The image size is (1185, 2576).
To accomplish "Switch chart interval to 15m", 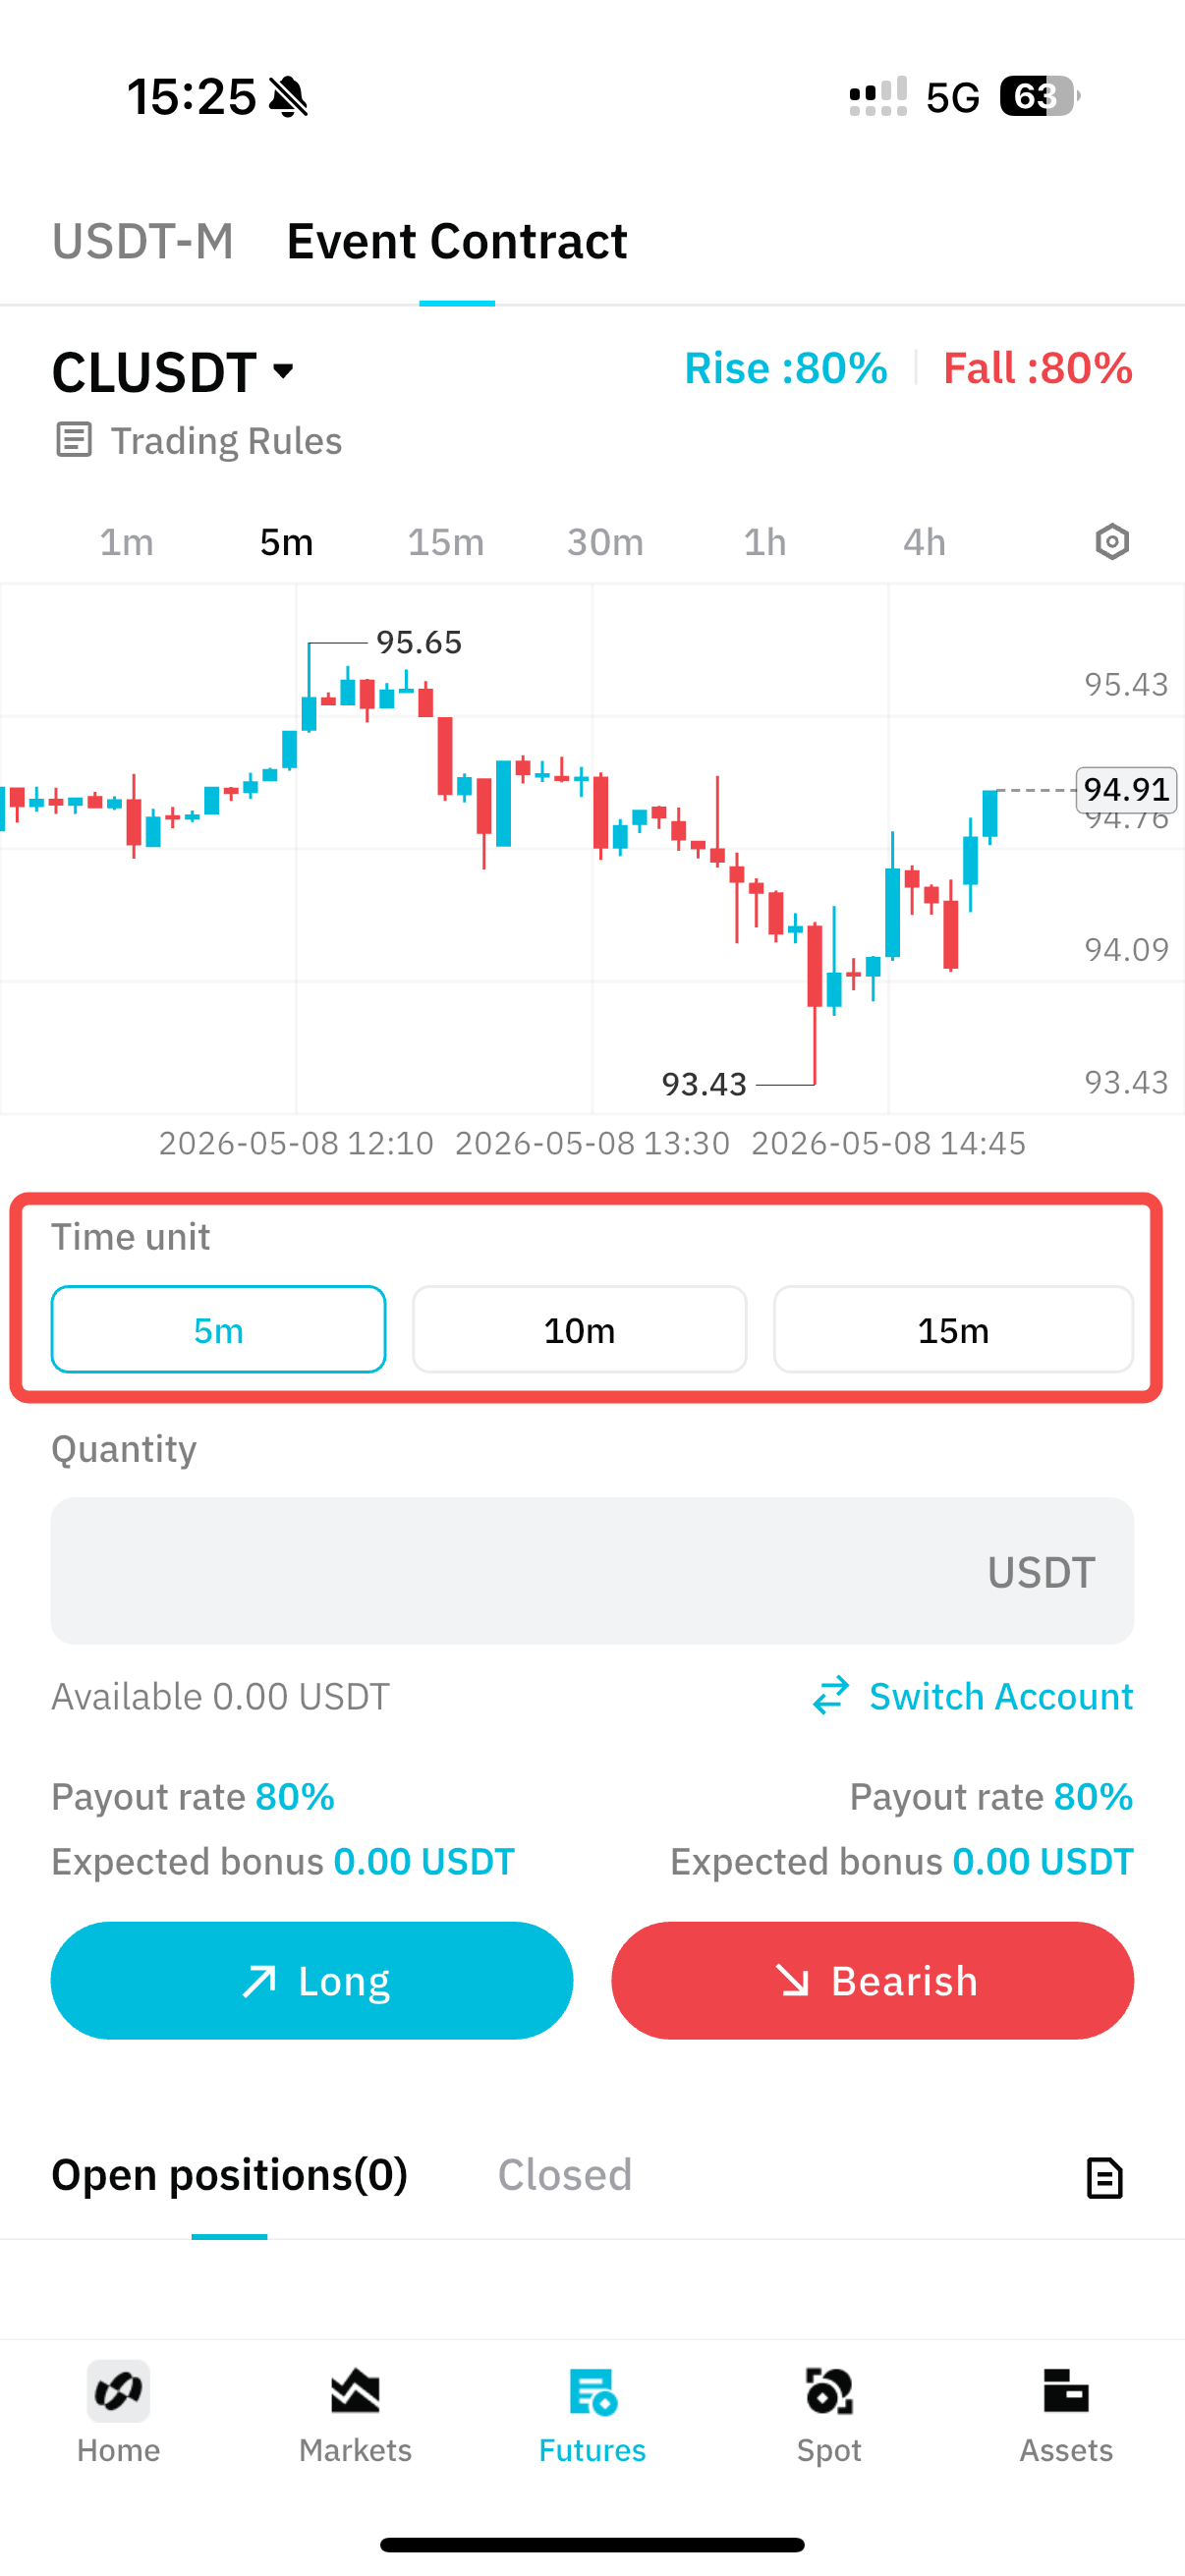I will pos(445,542).
